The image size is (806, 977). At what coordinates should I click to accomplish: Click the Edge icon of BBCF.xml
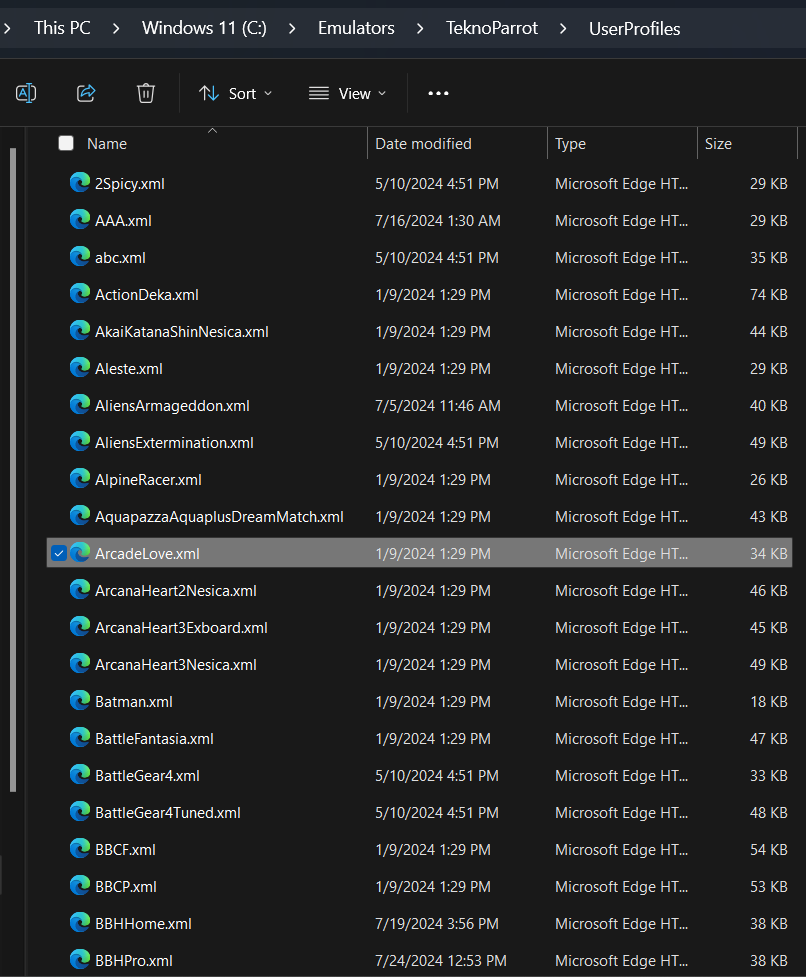[x=80, y=848]
